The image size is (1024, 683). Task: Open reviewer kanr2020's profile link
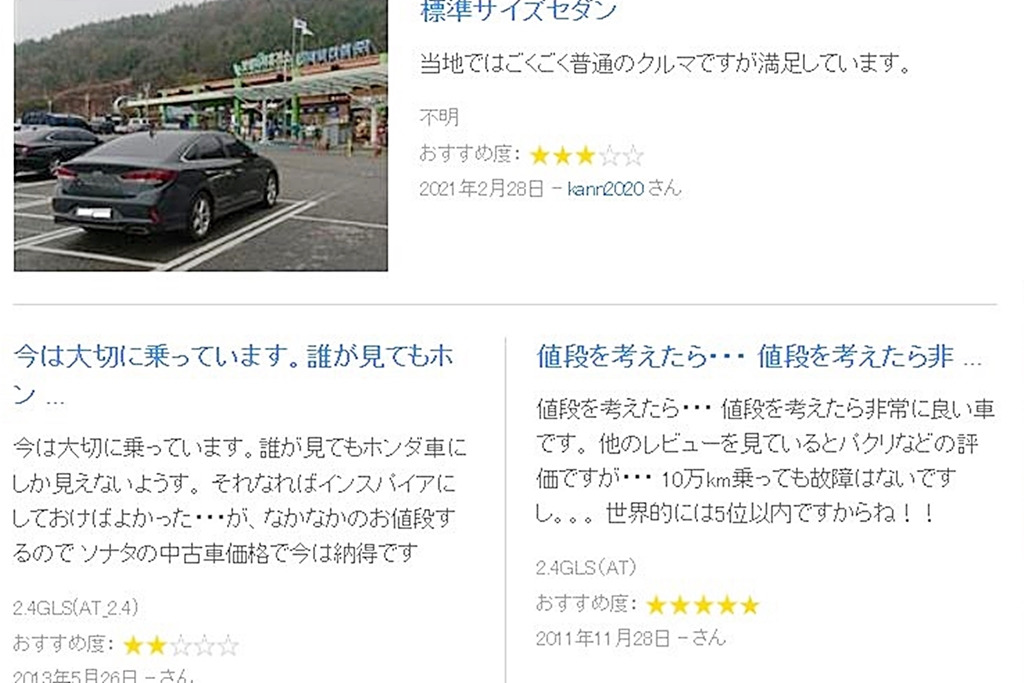(x=606, y=189)
